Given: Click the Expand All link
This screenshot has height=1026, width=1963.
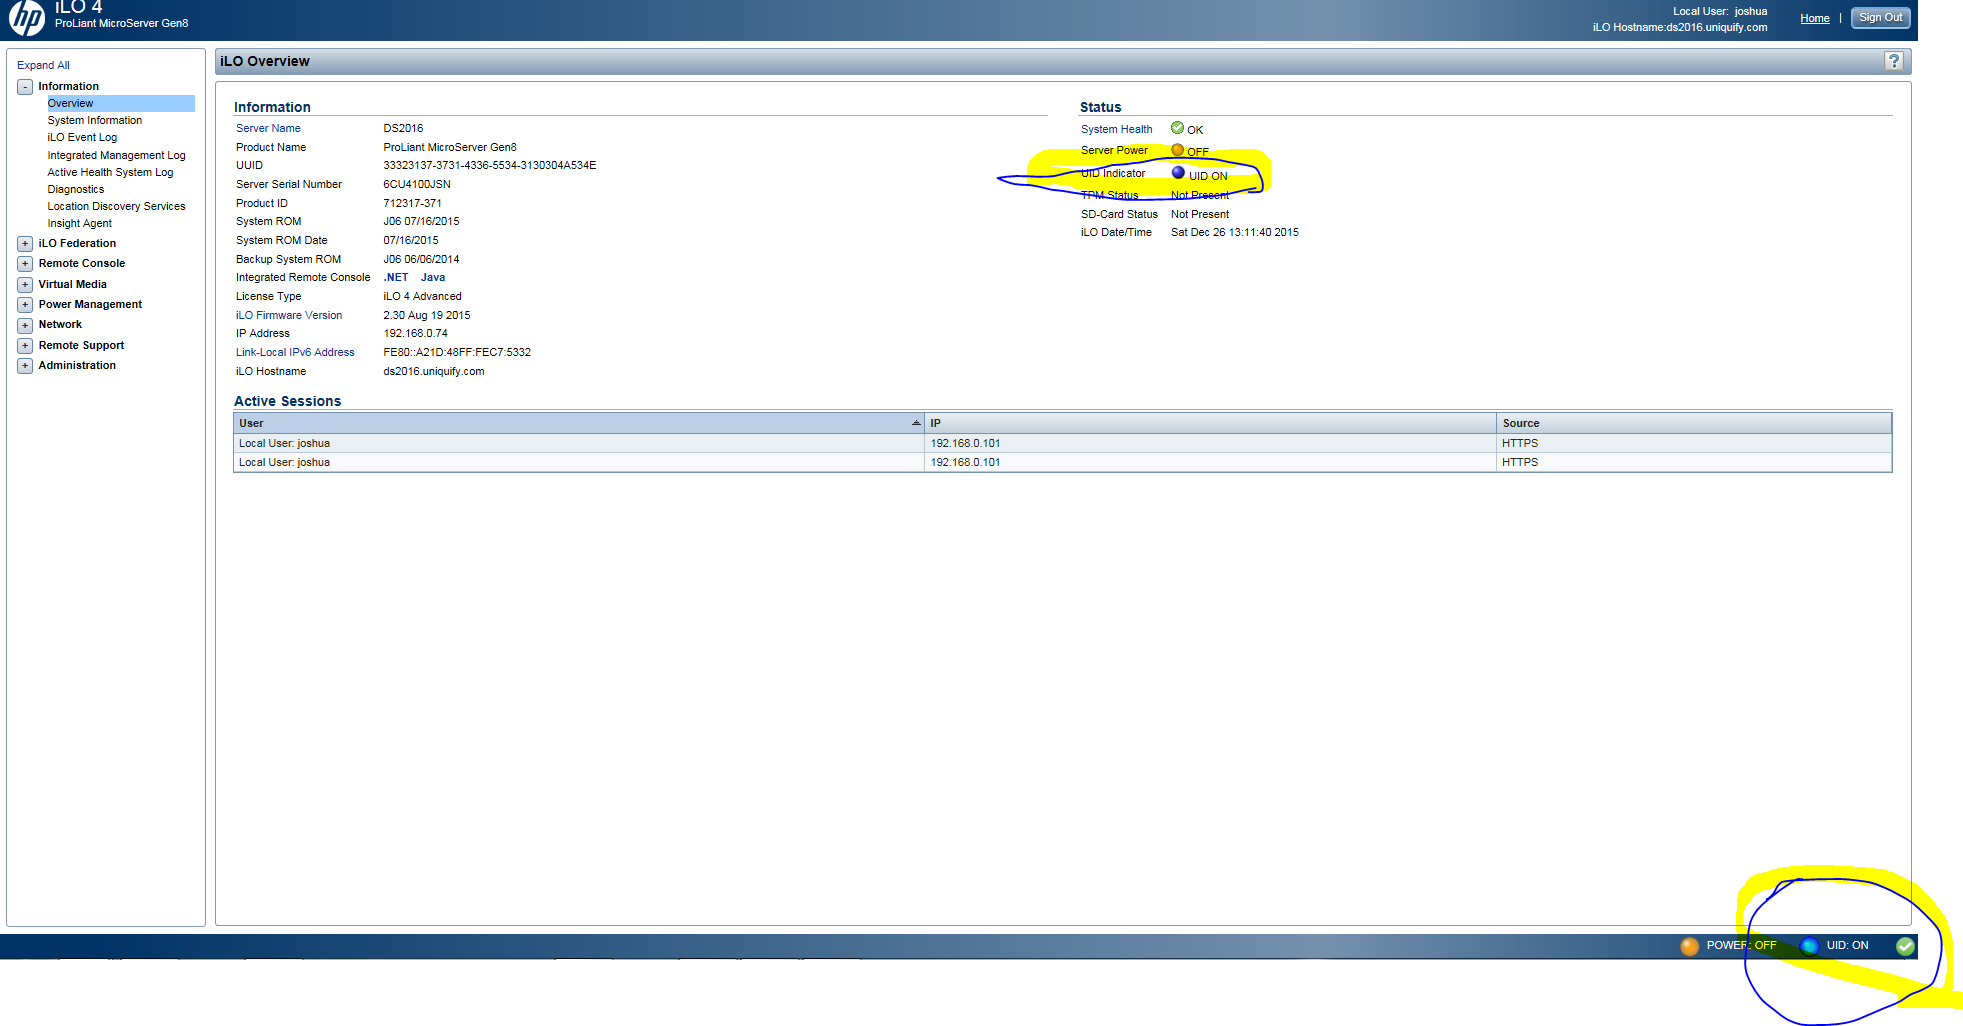Looking at the screenshot, I should pyautogui.click(x=43, y=65).
